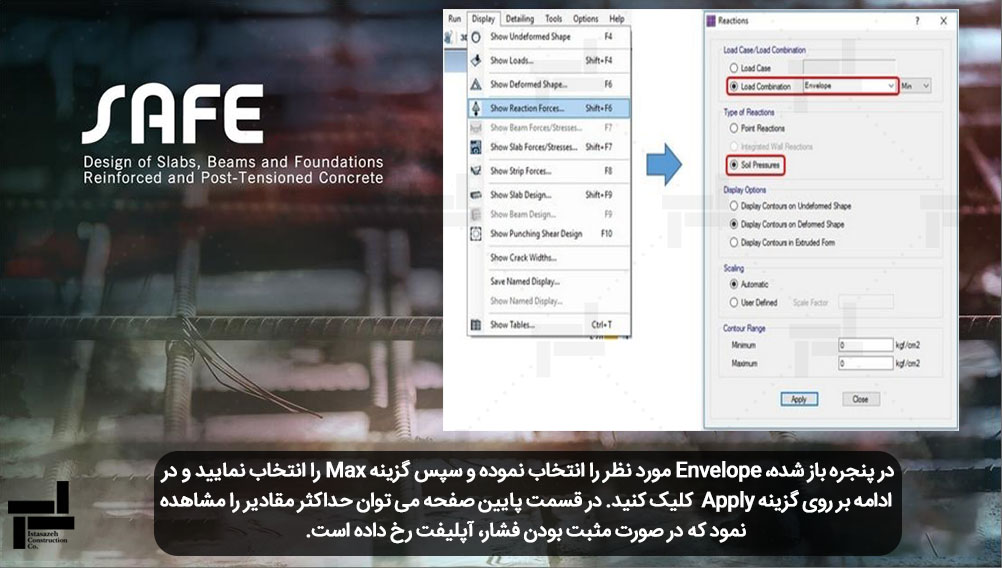Choose Show Slab Forces/Stresses... entry
Screen dimensions: 1002x568
[550, 147]
